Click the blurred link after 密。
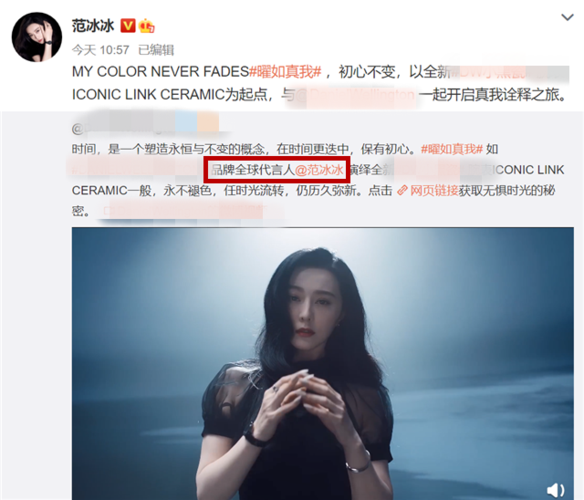 click(184, 211)
